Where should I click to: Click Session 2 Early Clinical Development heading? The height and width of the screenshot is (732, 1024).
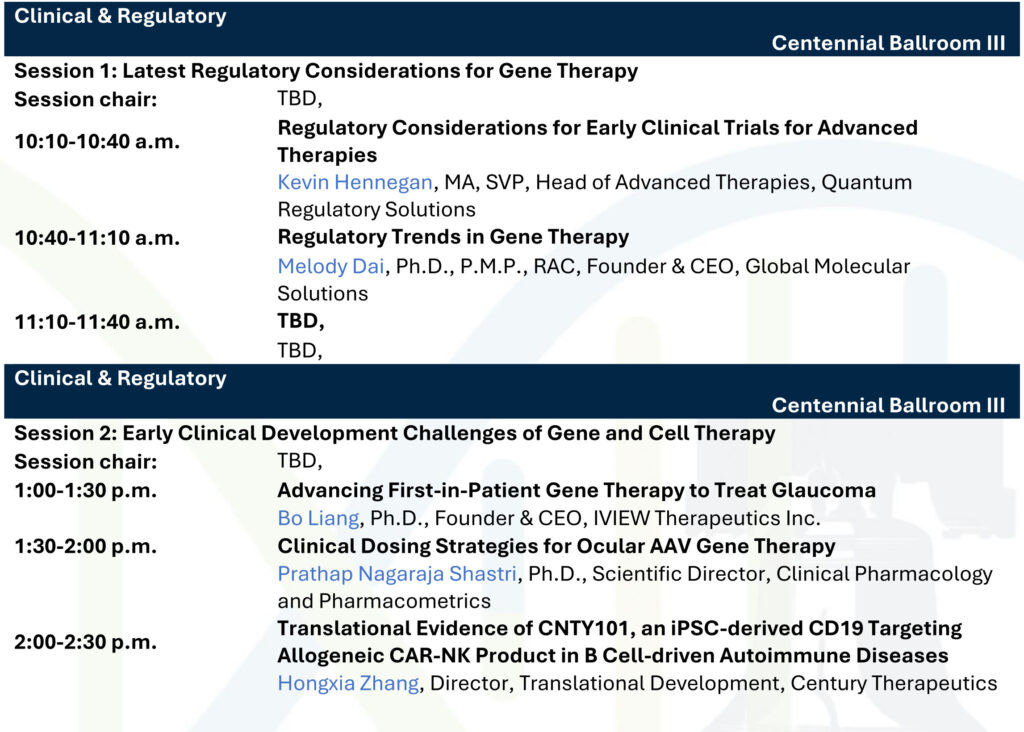pos(395,433)
